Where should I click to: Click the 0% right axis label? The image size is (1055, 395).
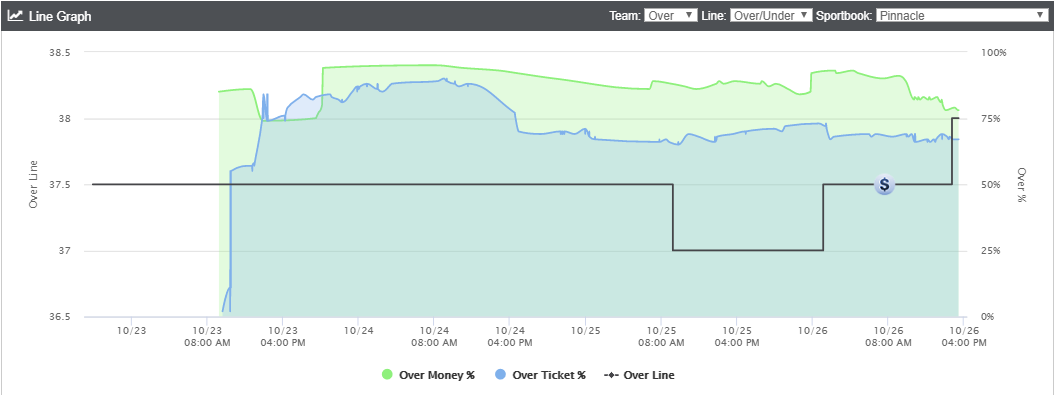989,317
